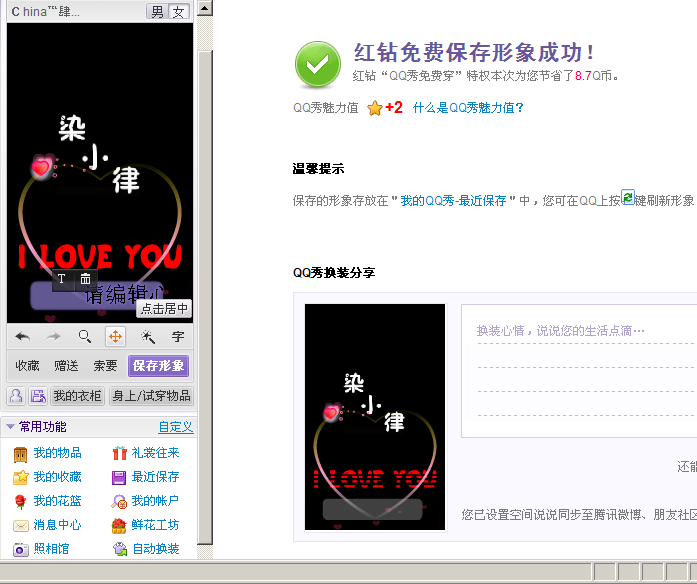Click the gold charm star icon

click(375, 108)
